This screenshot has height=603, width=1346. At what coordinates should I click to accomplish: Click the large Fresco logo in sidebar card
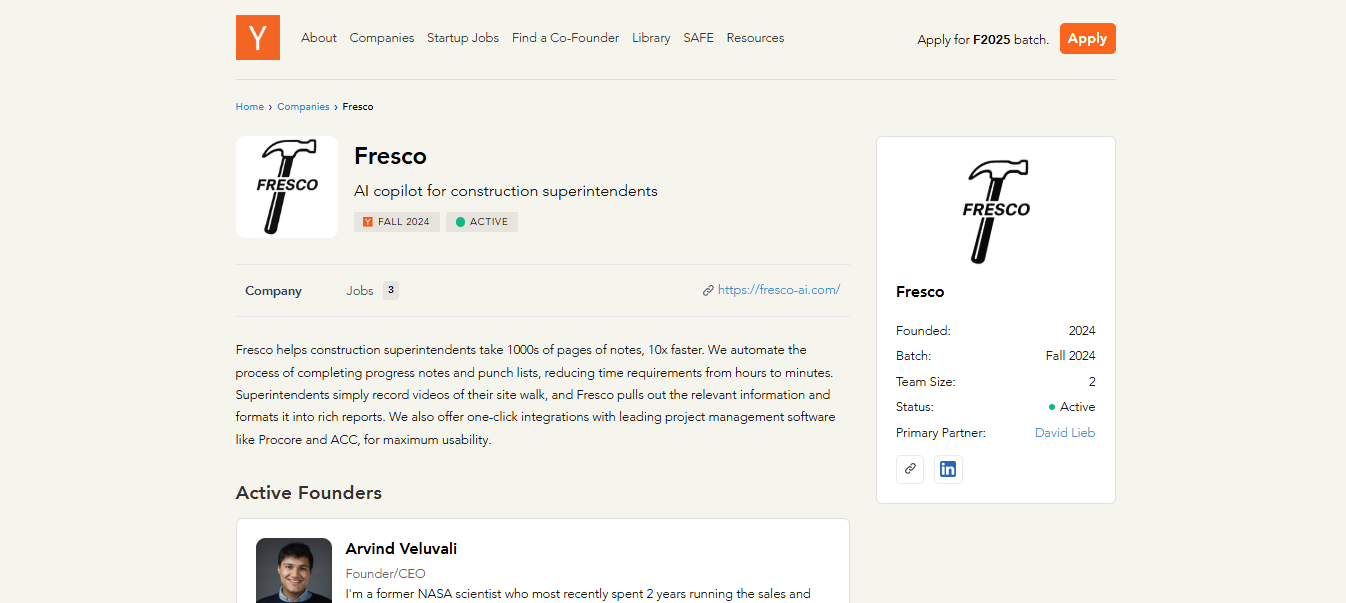click(x=996, y=211)
